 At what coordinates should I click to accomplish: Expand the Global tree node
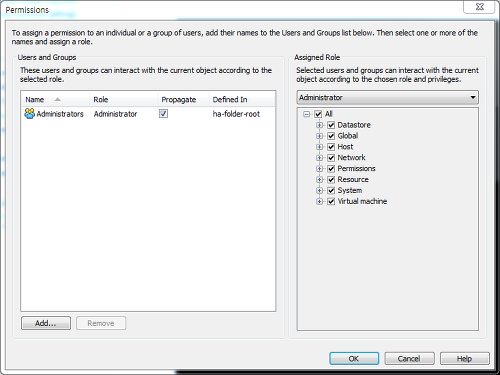click(320, 136)
